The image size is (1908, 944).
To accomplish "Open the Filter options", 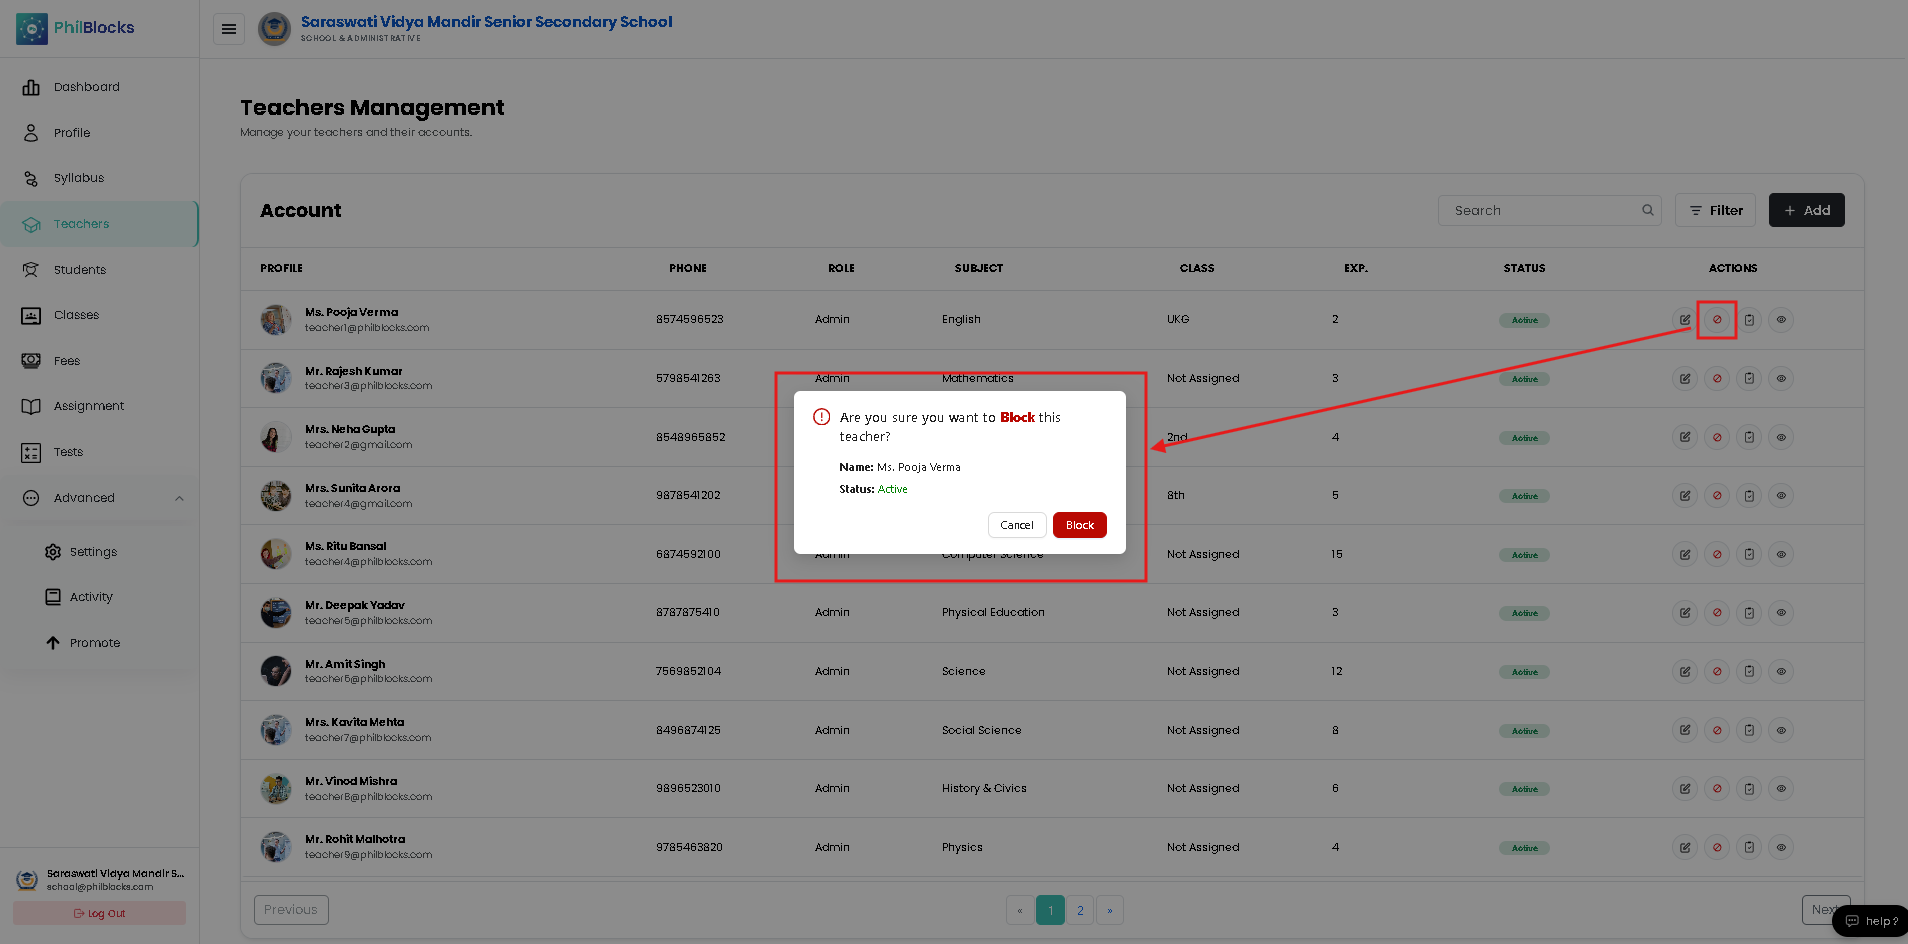I will [x=1715, y=210].
